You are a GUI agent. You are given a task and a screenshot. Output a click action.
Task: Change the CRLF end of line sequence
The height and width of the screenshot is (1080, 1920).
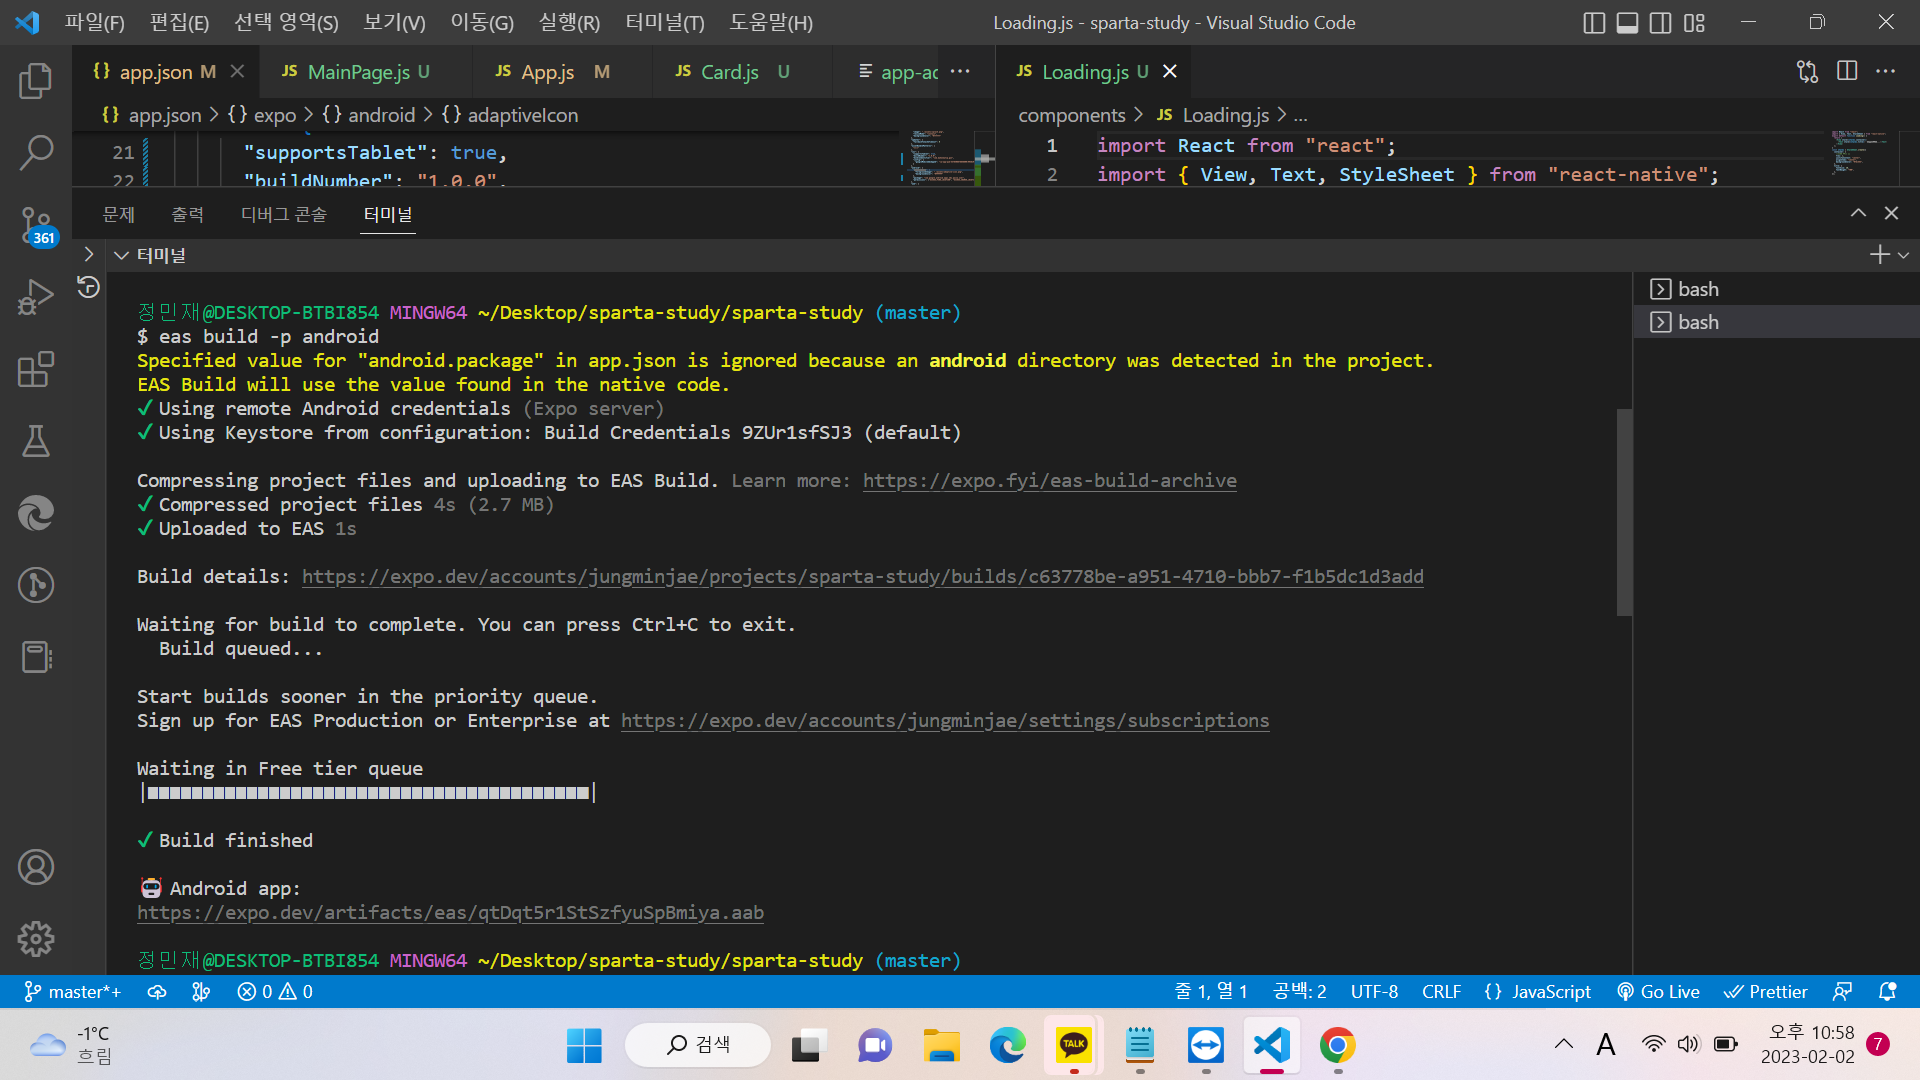pos(1441,992)
